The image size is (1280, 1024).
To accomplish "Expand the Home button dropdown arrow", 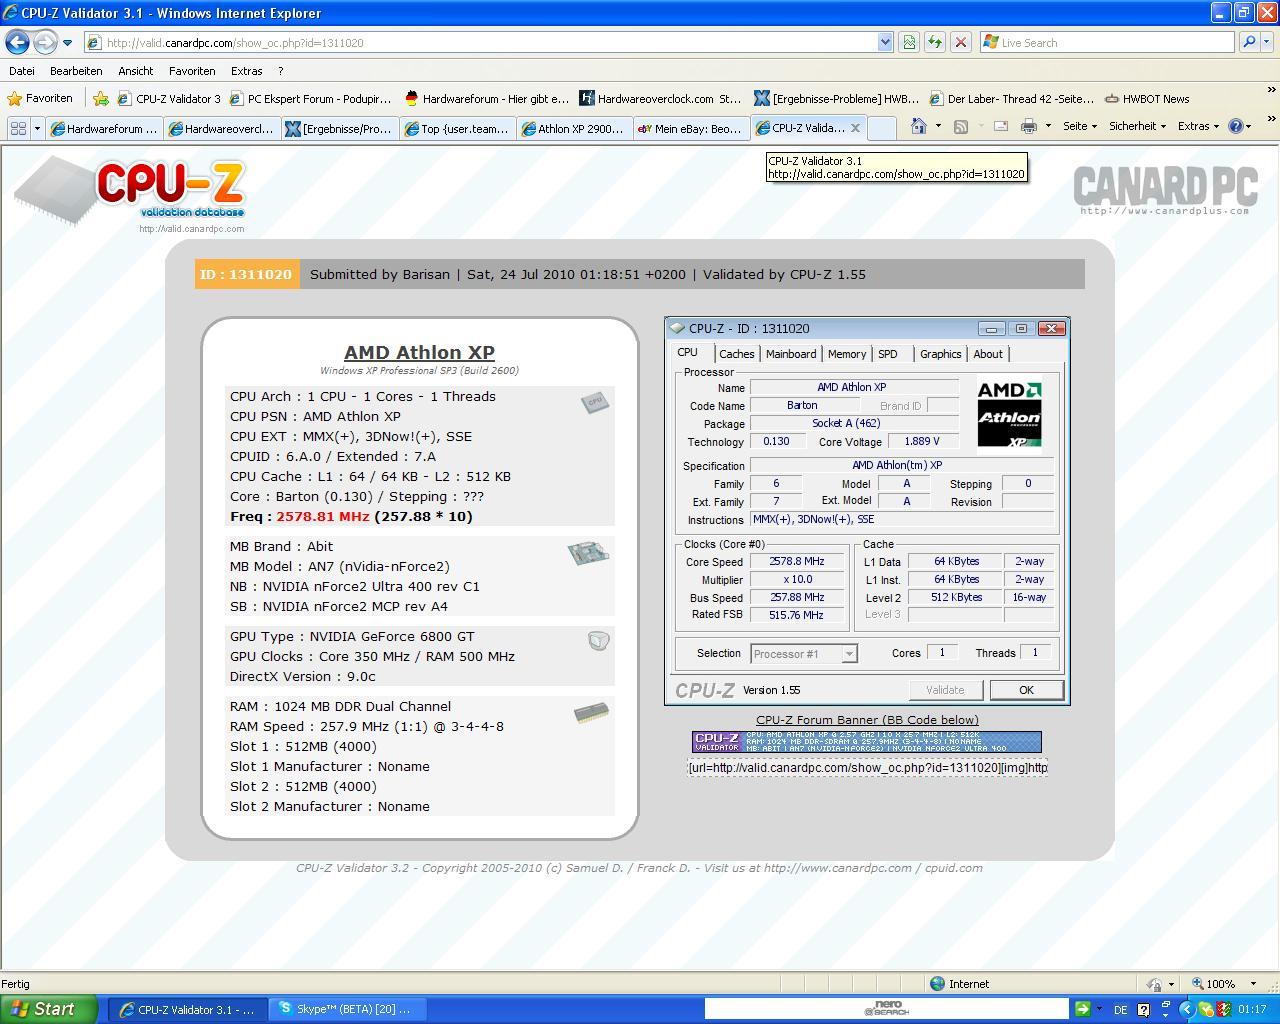I will pos(938,126).
